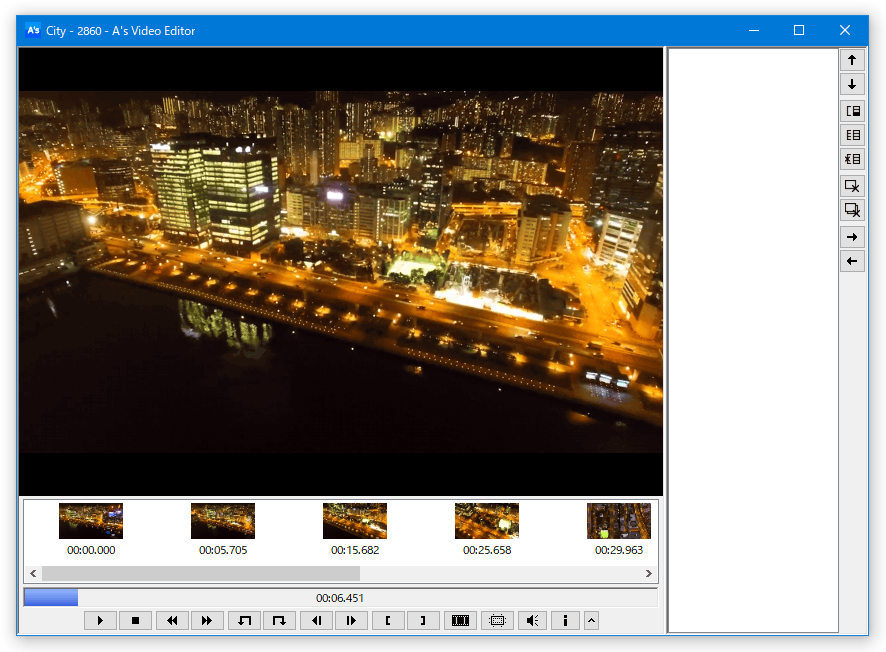The image size is (886, 652).
Task: Select the 00:29.963 thumbnail
Action: pyautogui.click(x=619, y=521)
